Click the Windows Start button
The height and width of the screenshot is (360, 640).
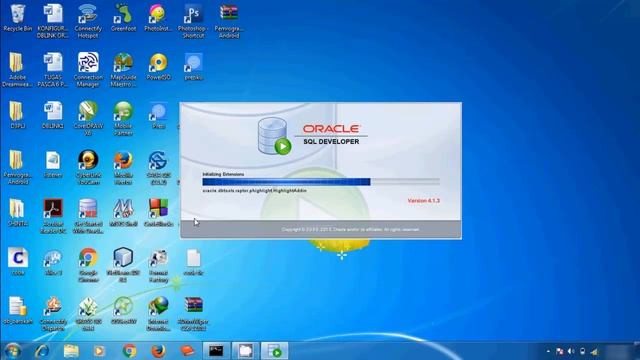[13, 351]
